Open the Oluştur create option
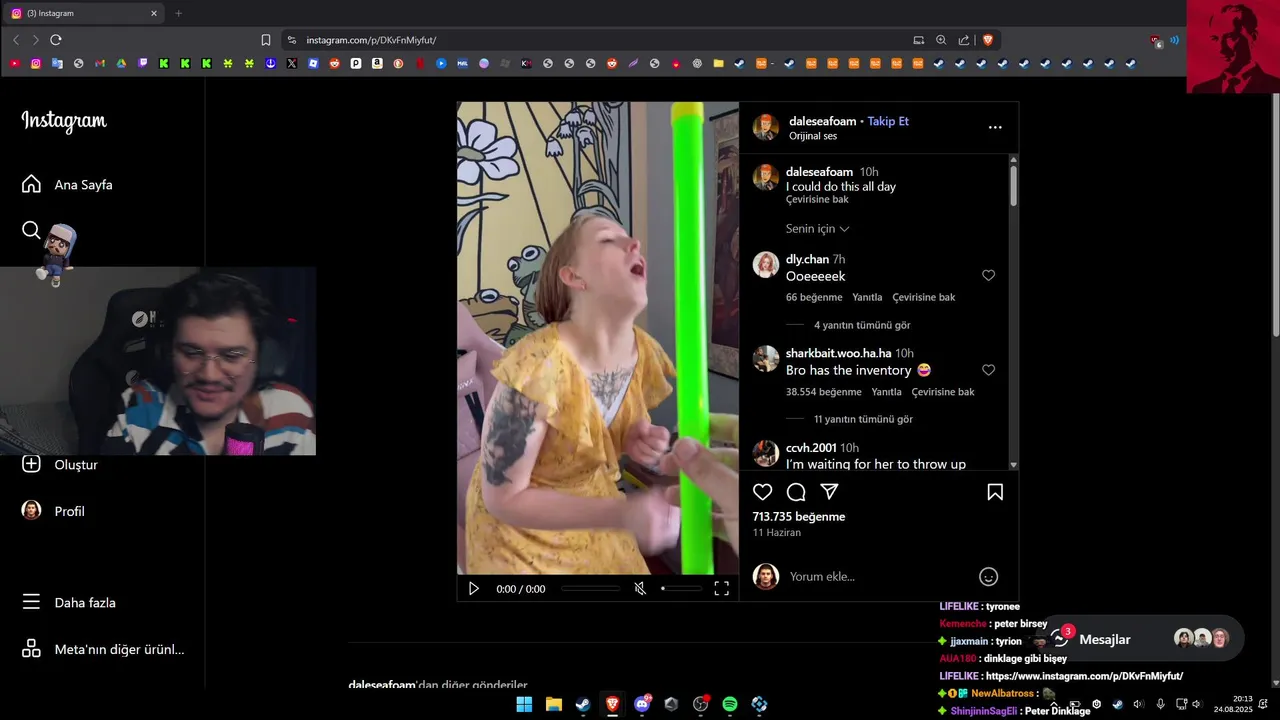The image size is (1280, 720). (60, 465)
